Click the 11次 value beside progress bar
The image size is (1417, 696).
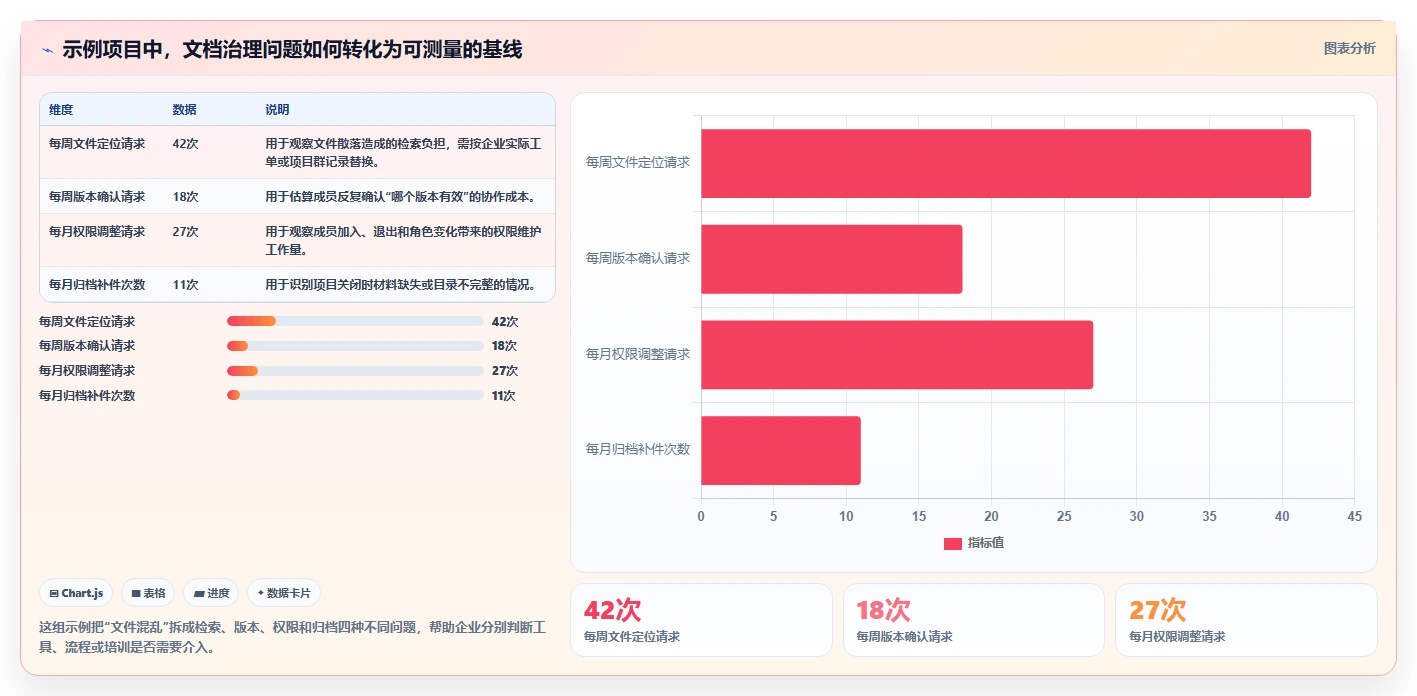click(x=503, y=396)
